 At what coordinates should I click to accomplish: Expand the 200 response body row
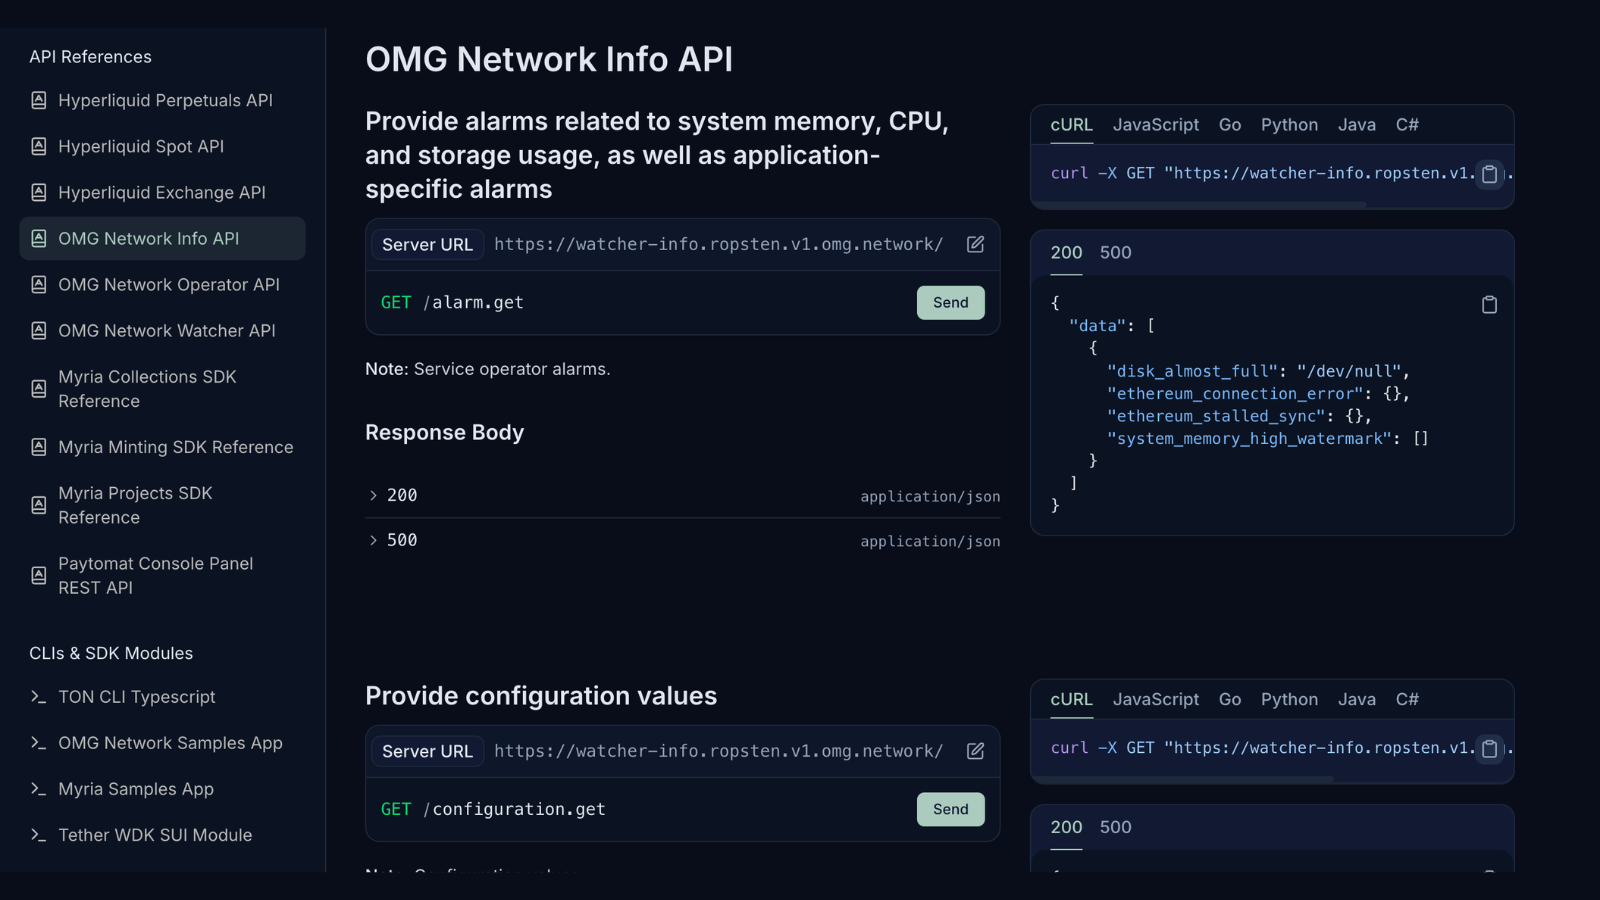click(x=683, y=496)
